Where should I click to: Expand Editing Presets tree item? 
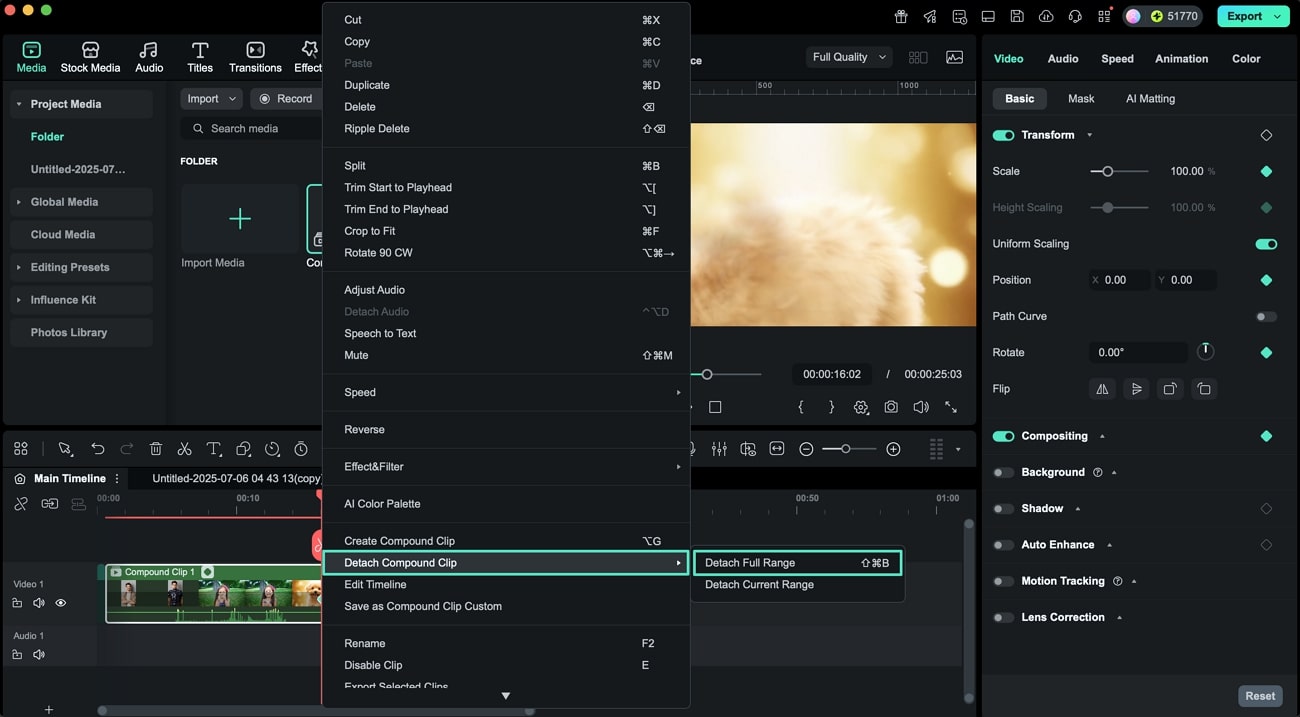coord(18,267)
